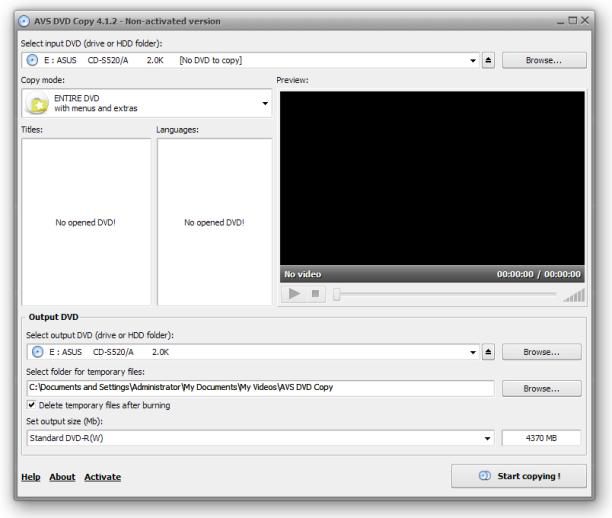
Task: Click the Activate link
Action: 102,477
